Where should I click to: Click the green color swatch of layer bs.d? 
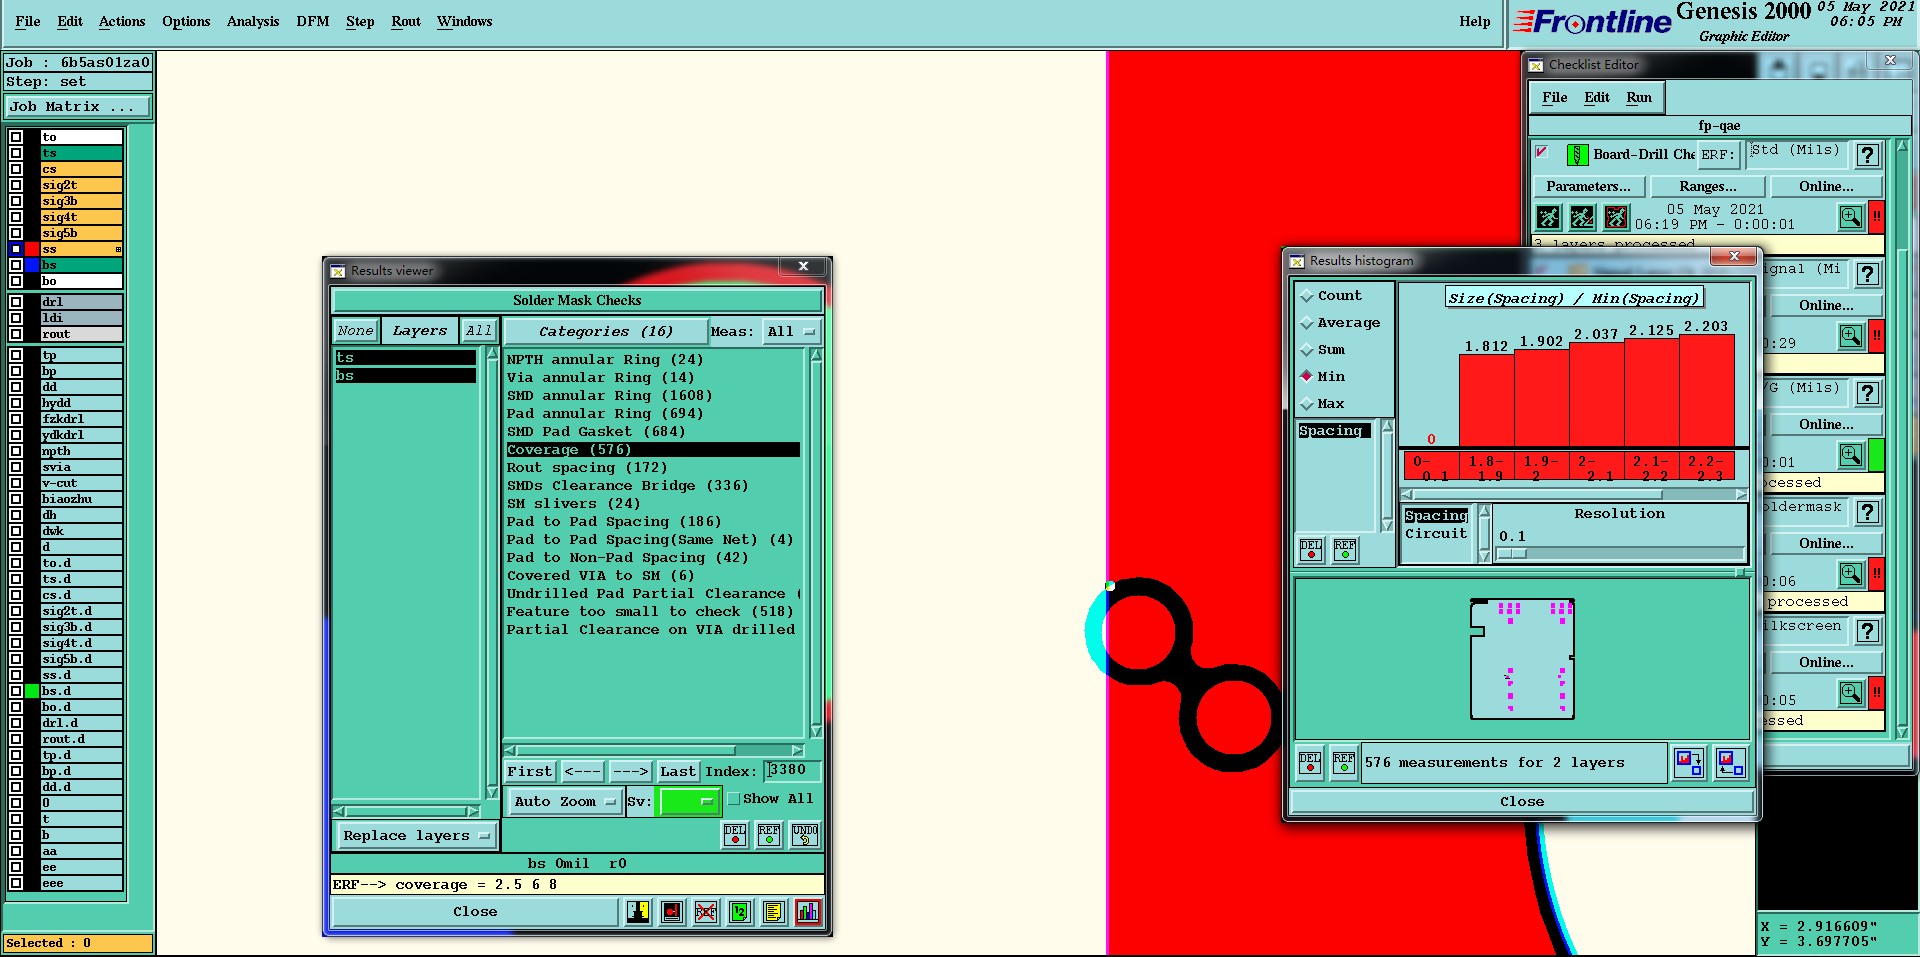(32, 691)
